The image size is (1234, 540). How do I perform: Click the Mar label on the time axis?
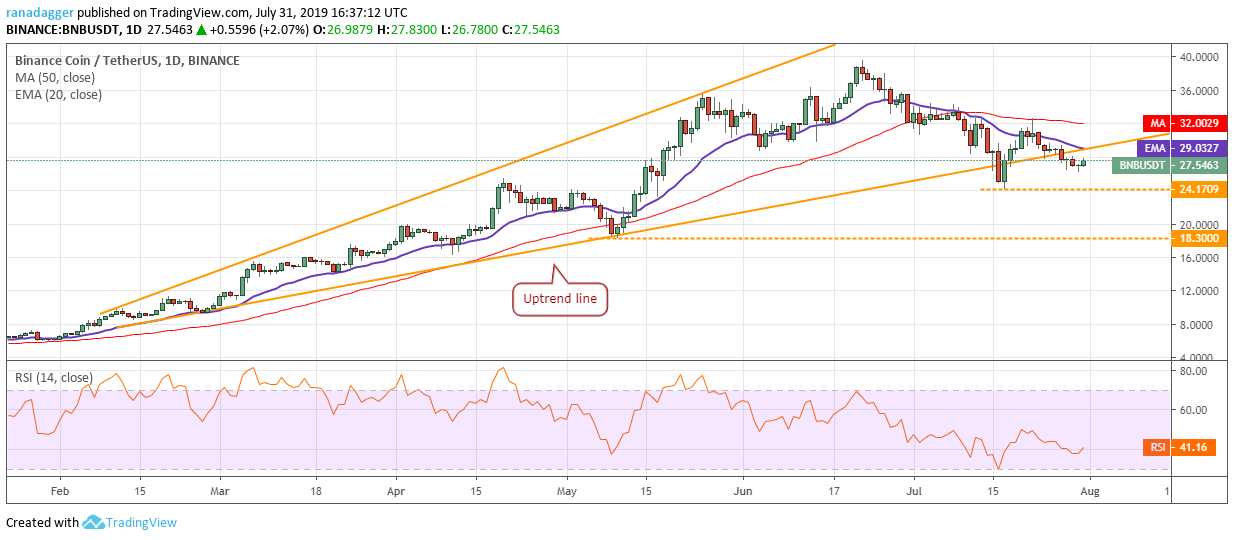pos(221,492)
